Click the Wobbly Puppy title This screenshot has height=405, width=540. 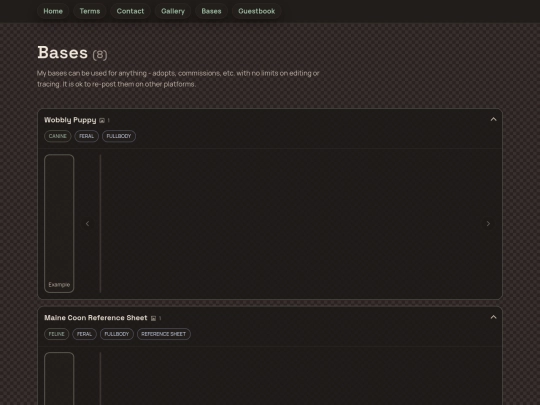[x=70, y=120]
